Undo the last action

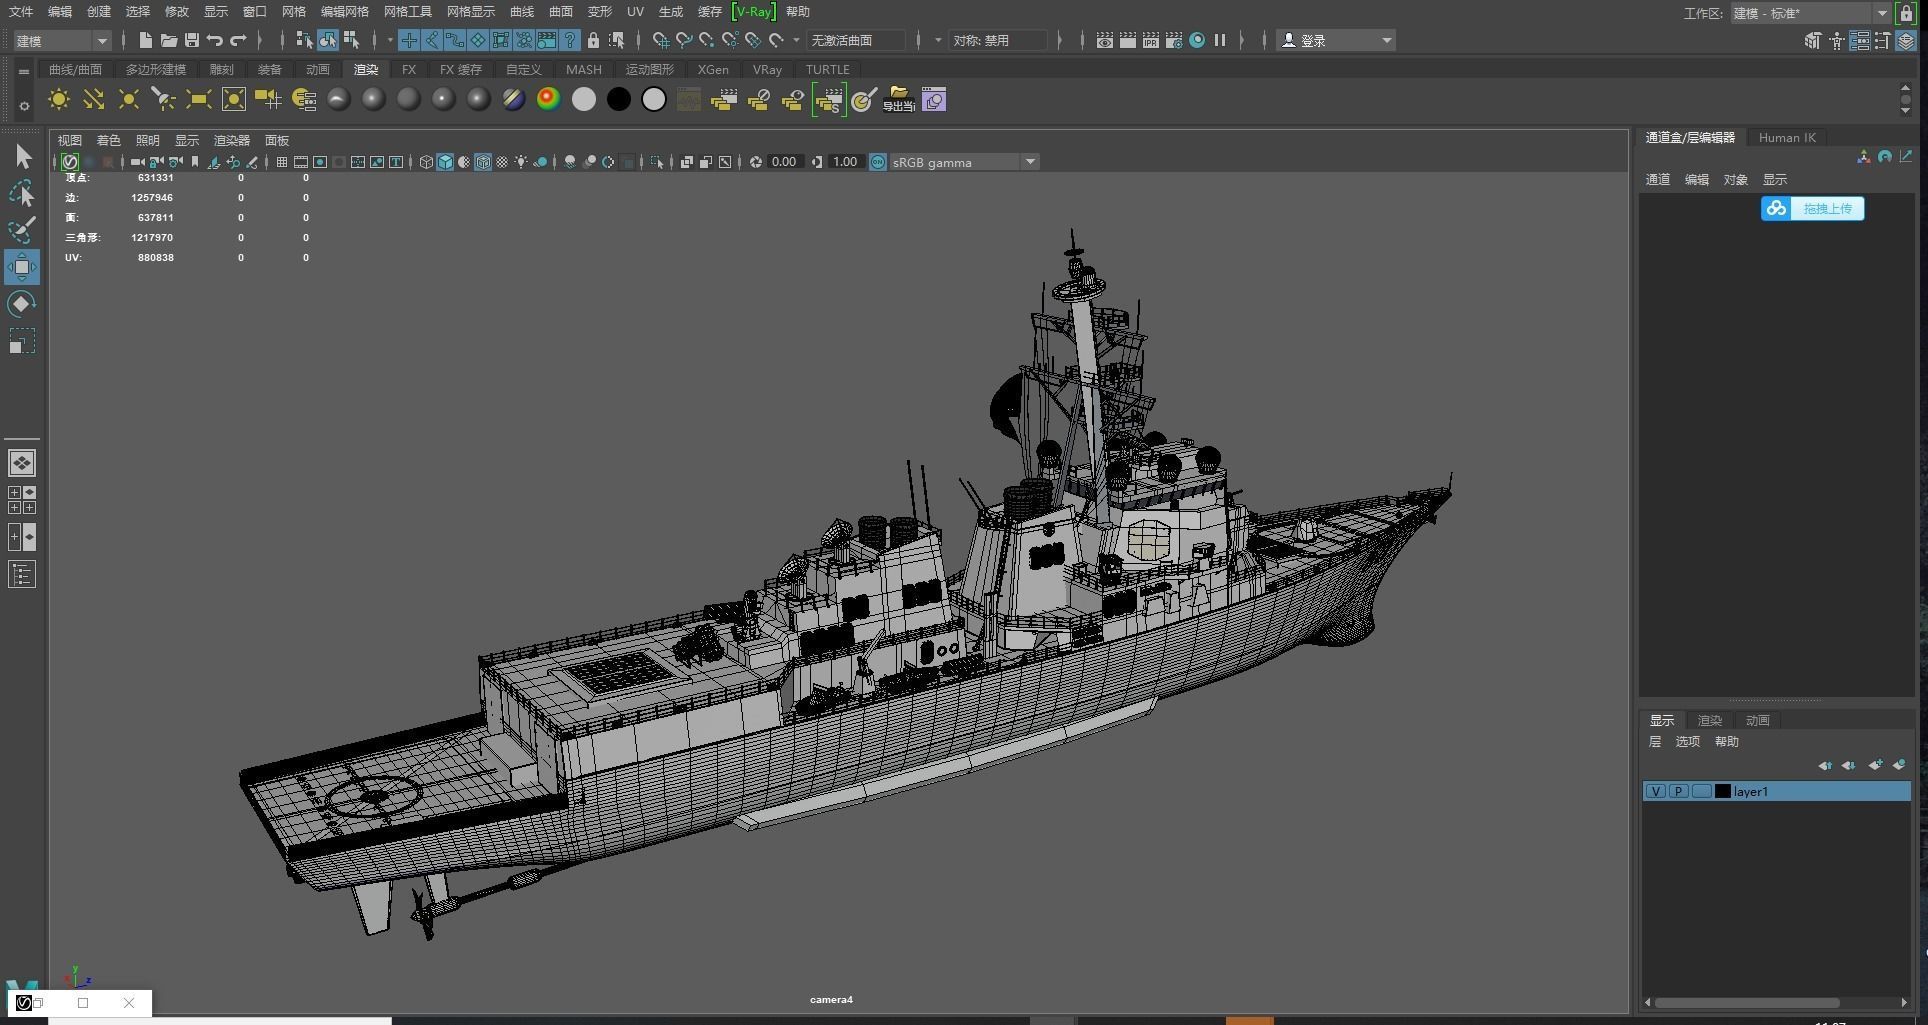(214, 40)
